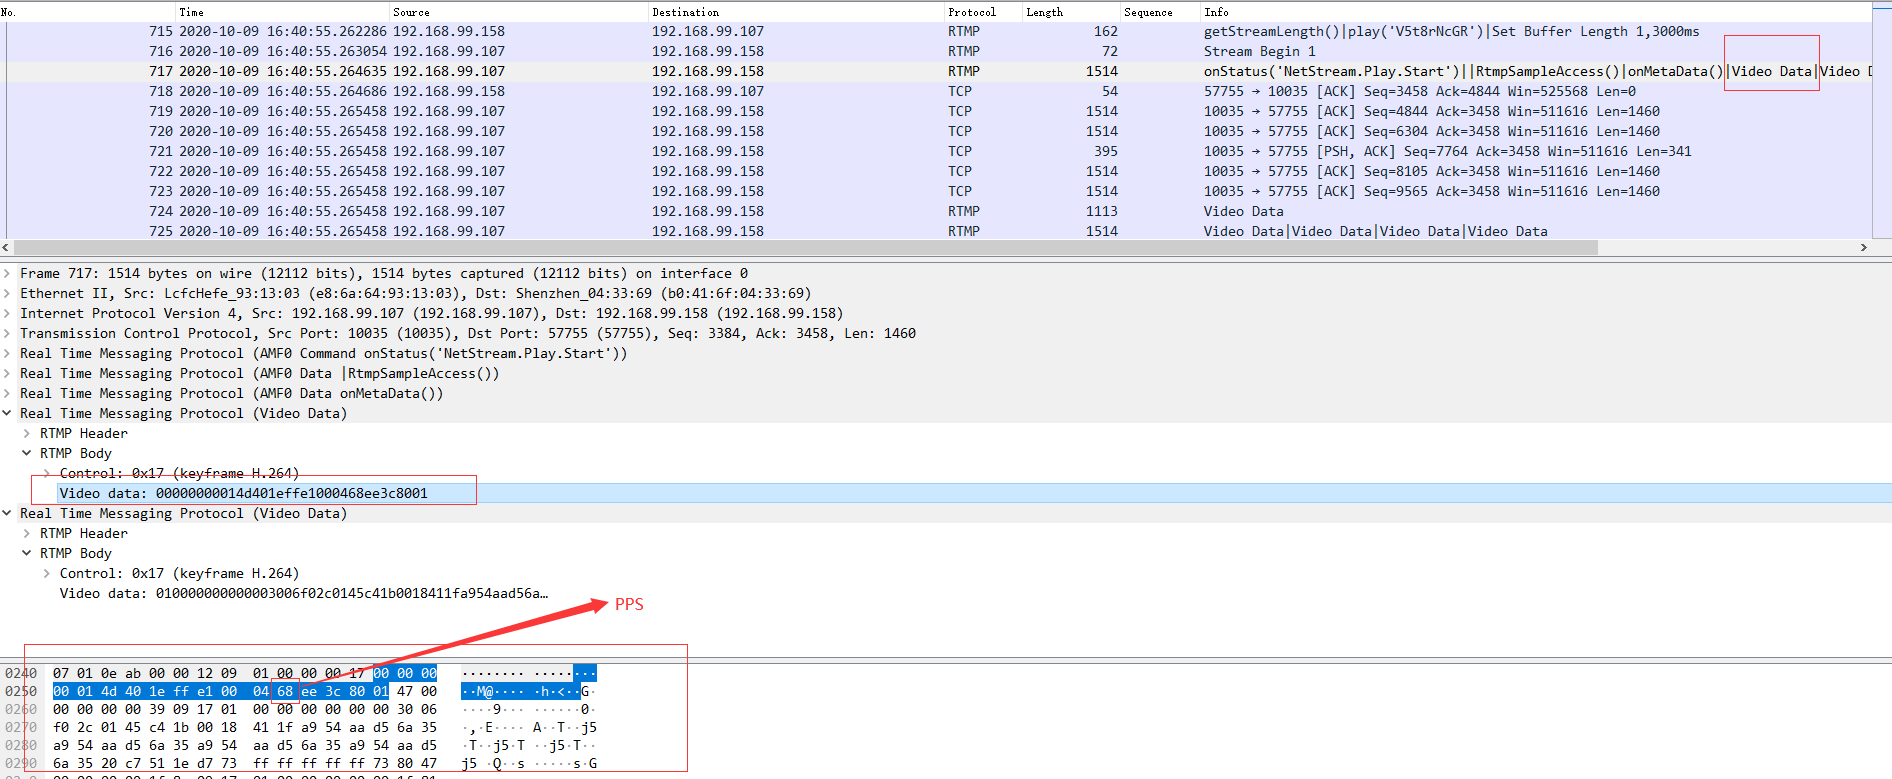
Task: Click packet list scrollbar right arrow
Action: [1863, 247]
